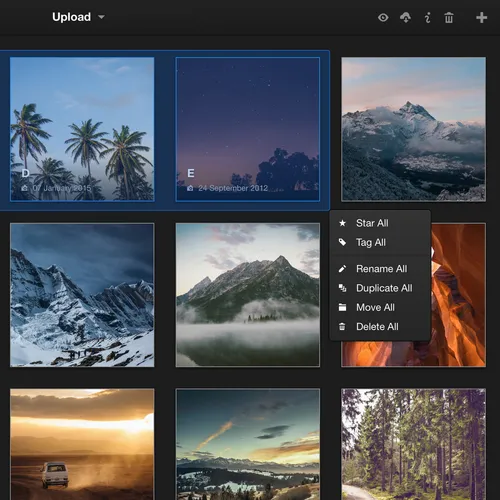500x500 pixels.
Task: Open the snowy mountain peaks photo
Action: click(82, 295)
